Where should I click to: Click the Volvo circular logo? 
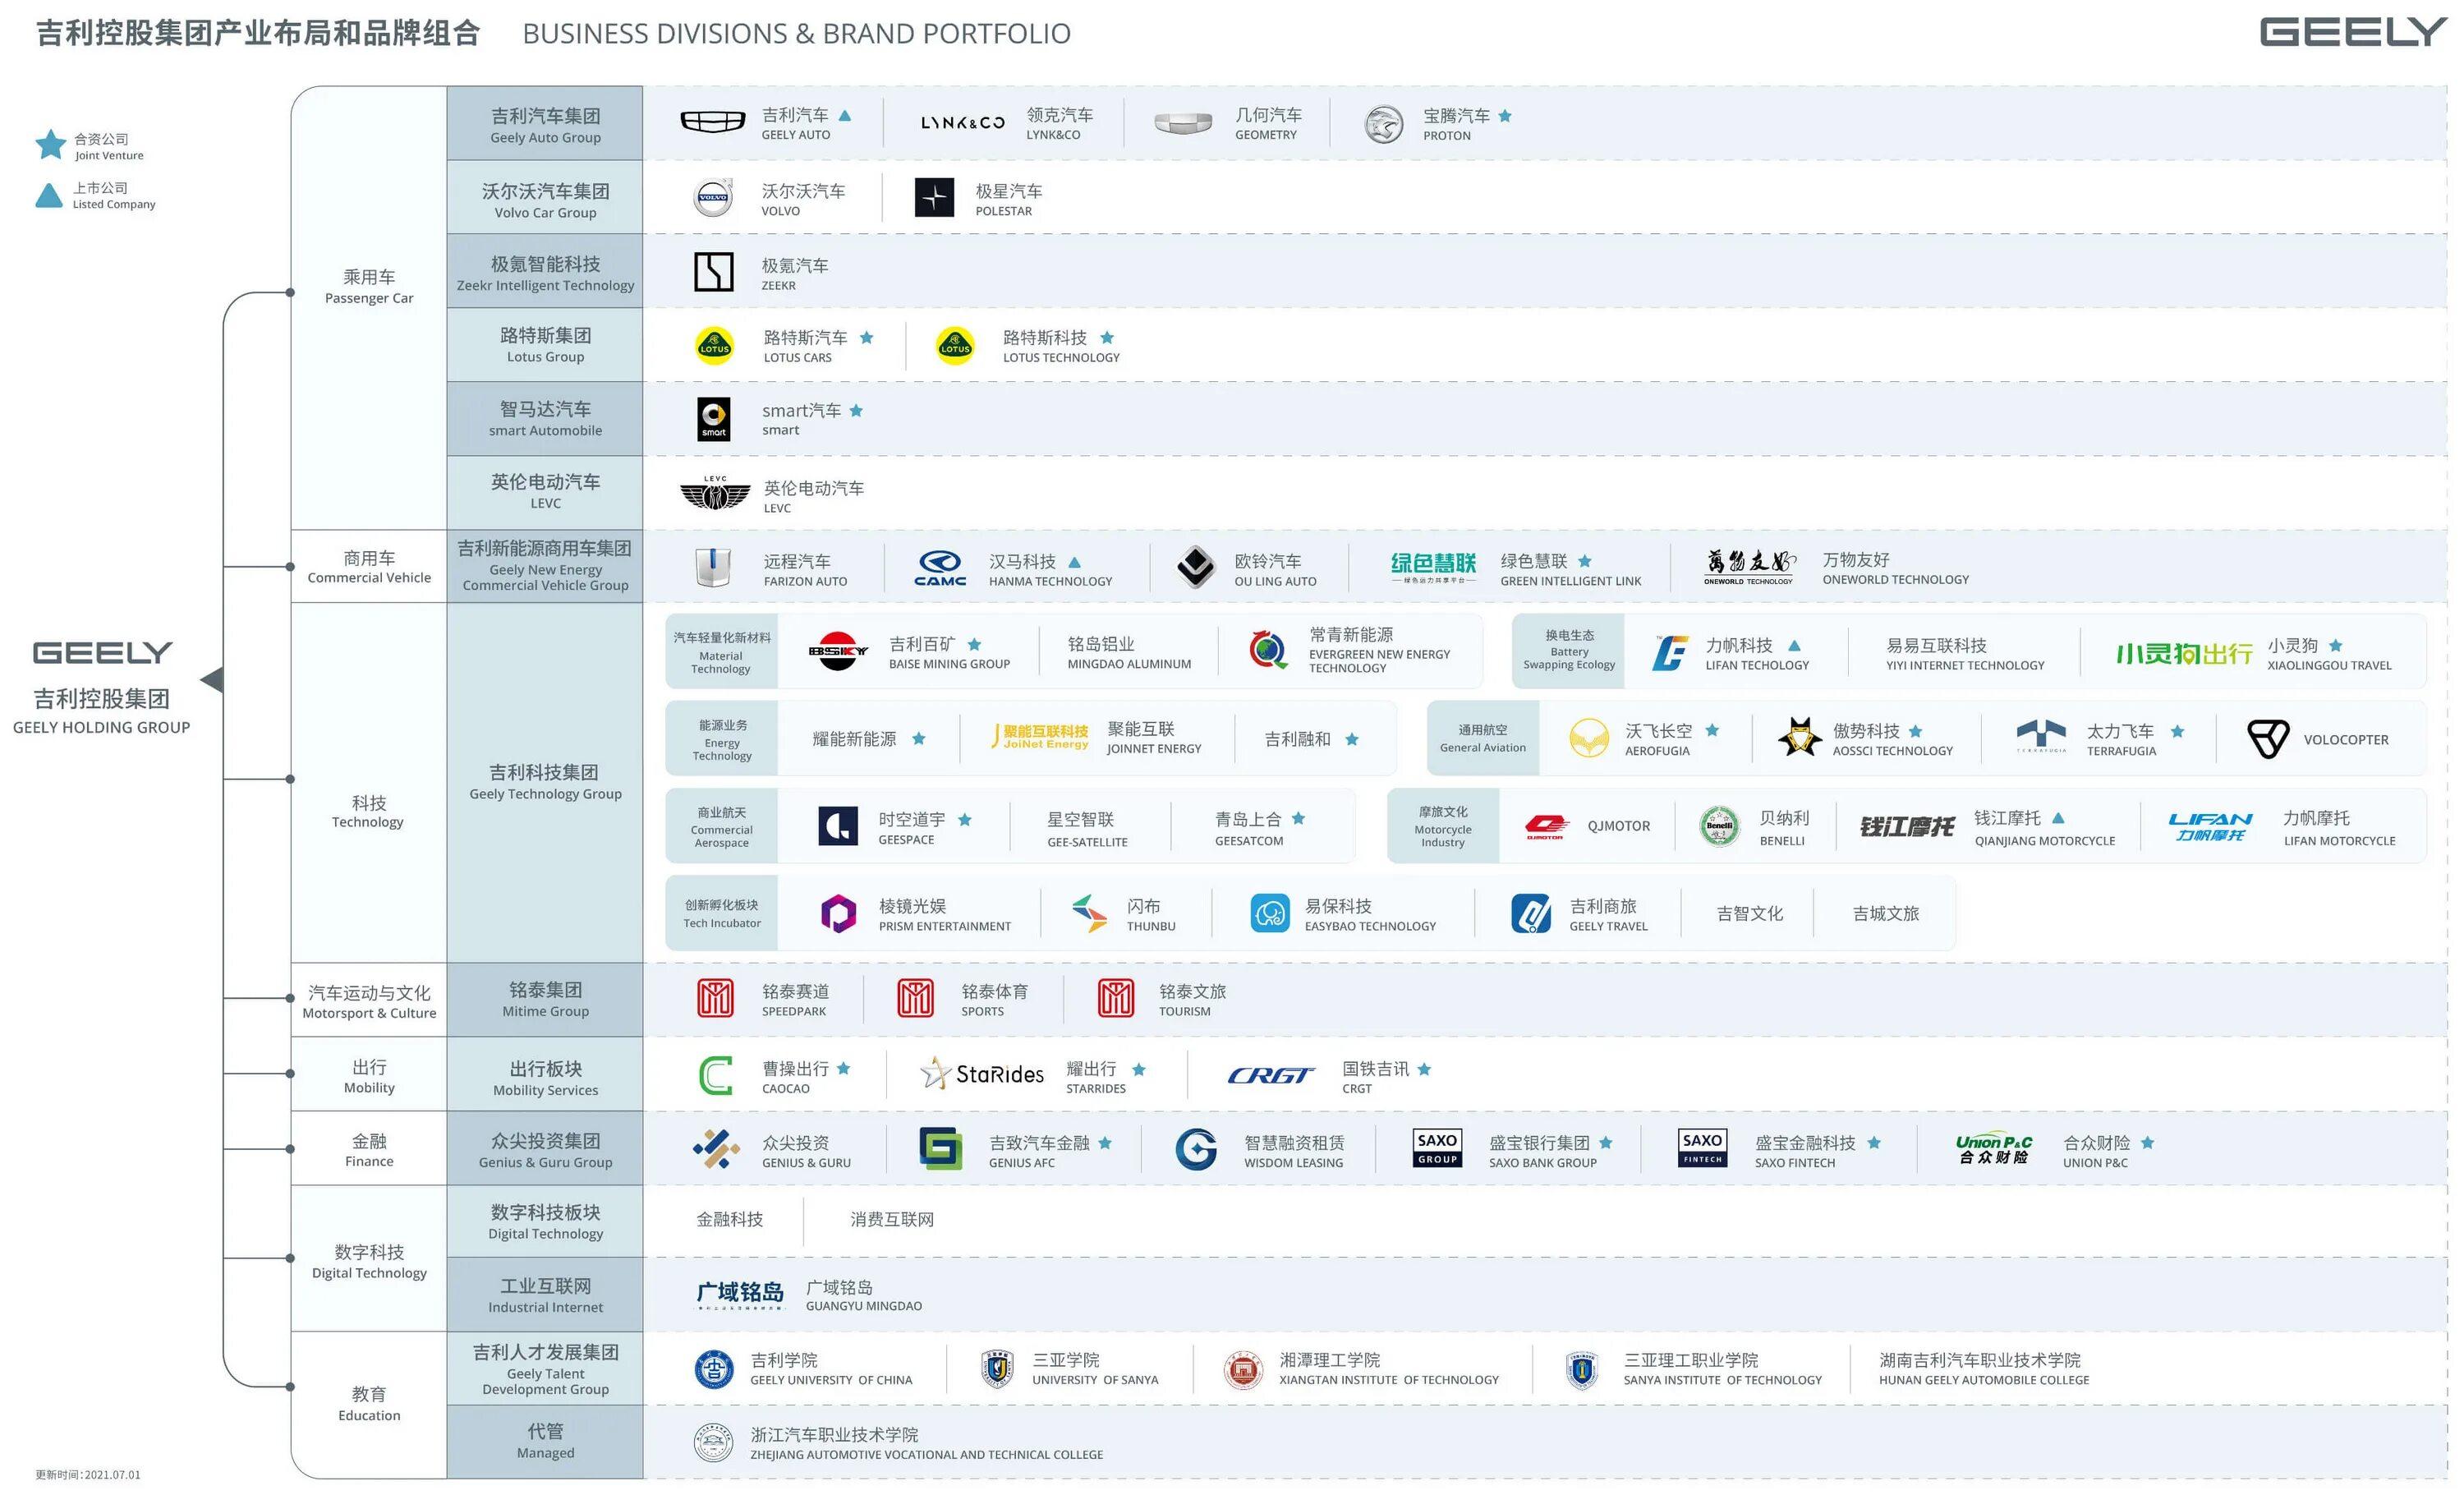713,198
